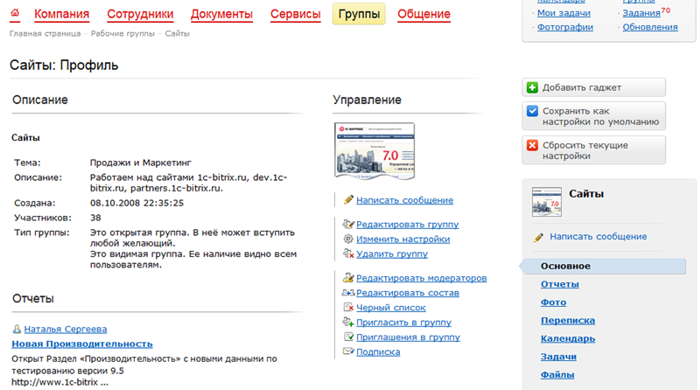The height and width of the screenshot is (390, 700).
Task: Click group image thumbnail under Управление
Action: pyautogui.click(x=374, y=151)
